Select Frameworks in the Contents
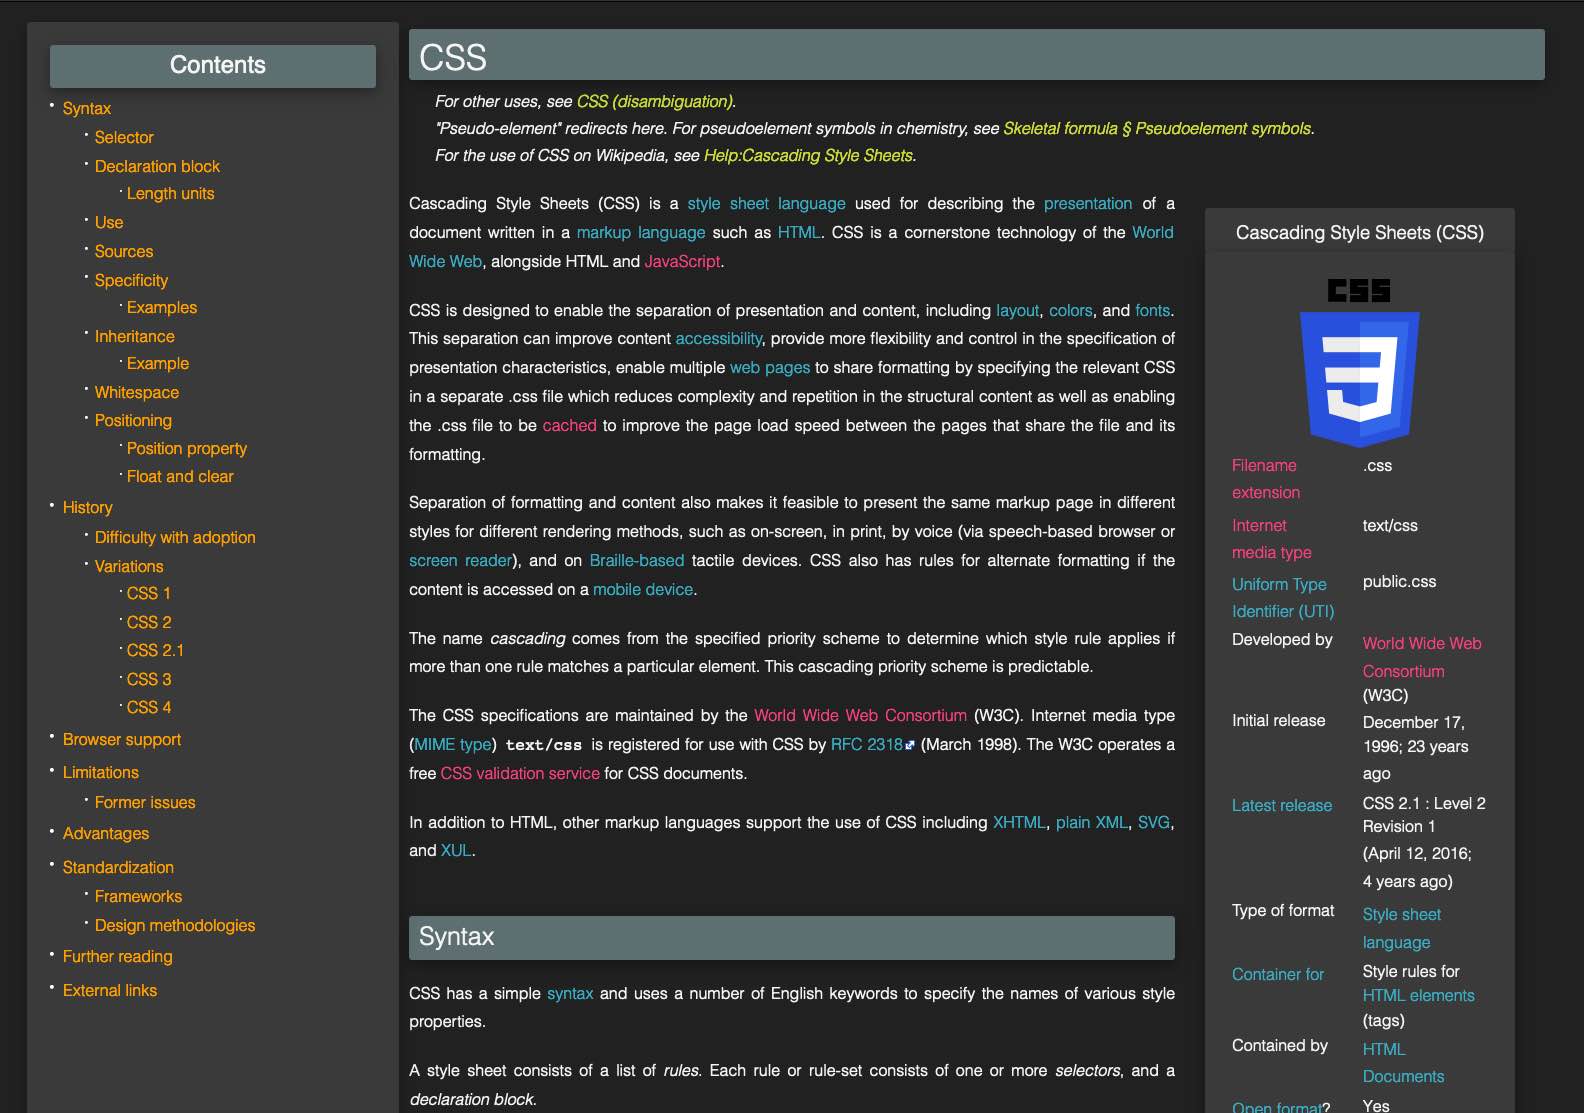The image size is (1584, 1113). pyautogui.click(x=138, y=896)
